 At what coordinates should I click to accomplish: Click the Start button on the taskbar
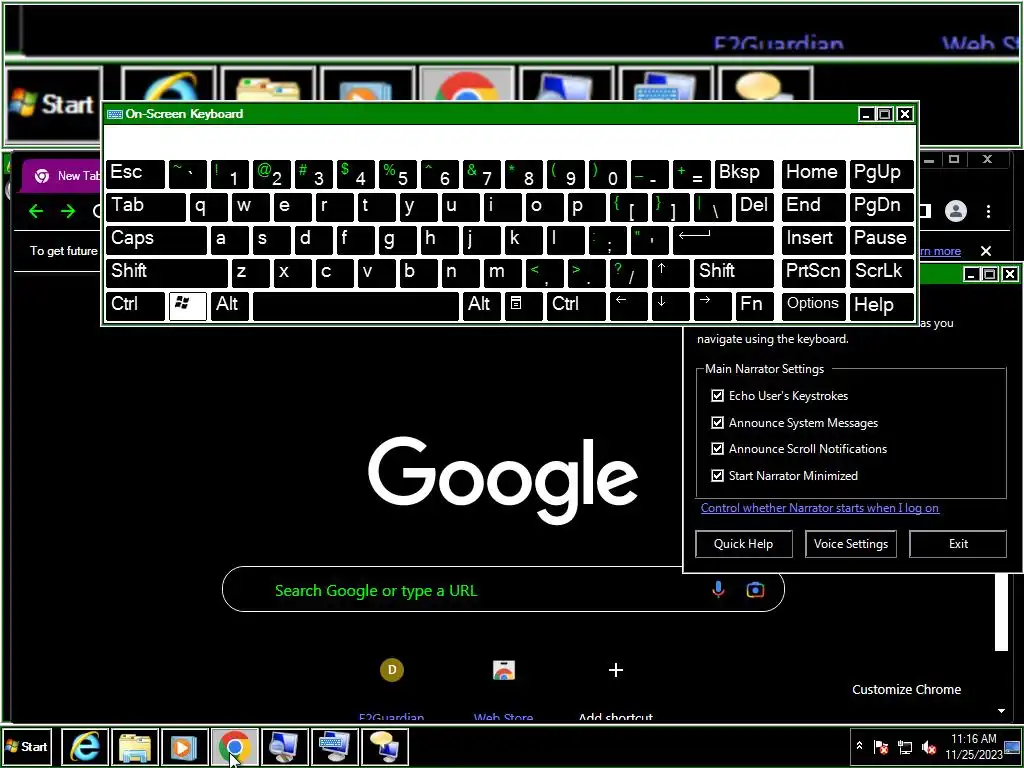tap(27, 746)
